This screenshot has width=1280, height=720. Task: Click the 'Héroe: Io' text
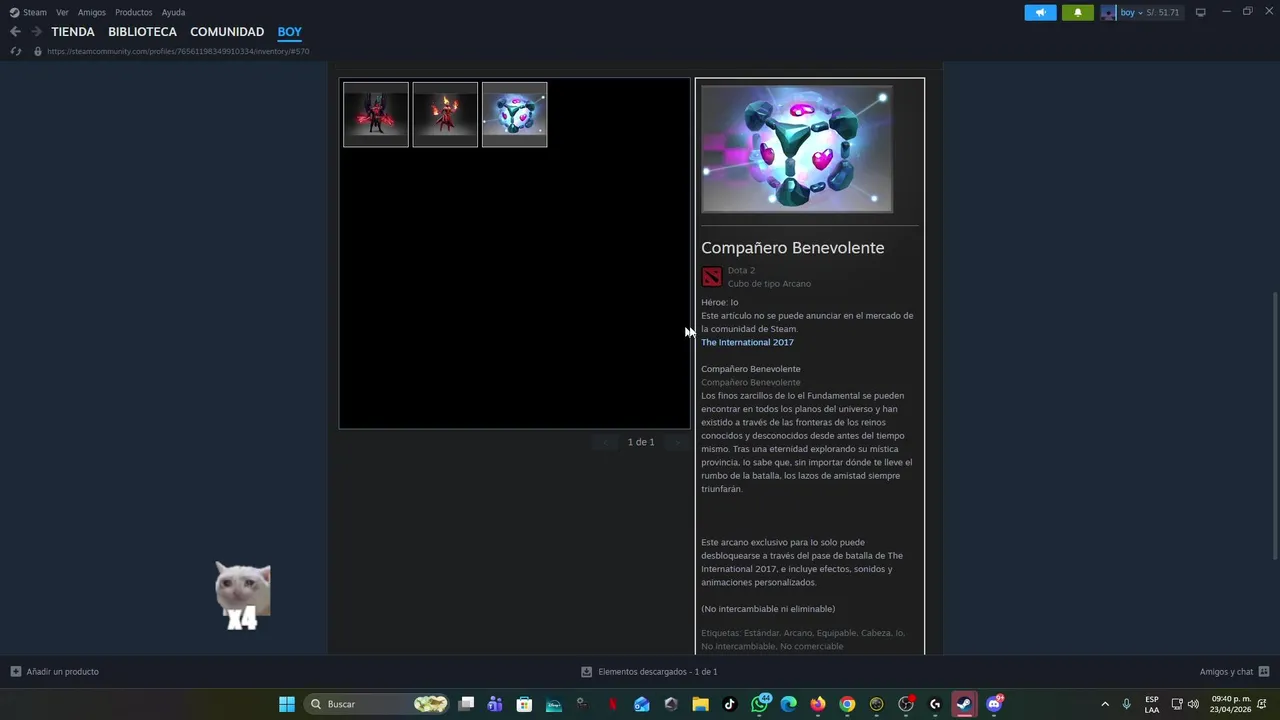[719, 302]
